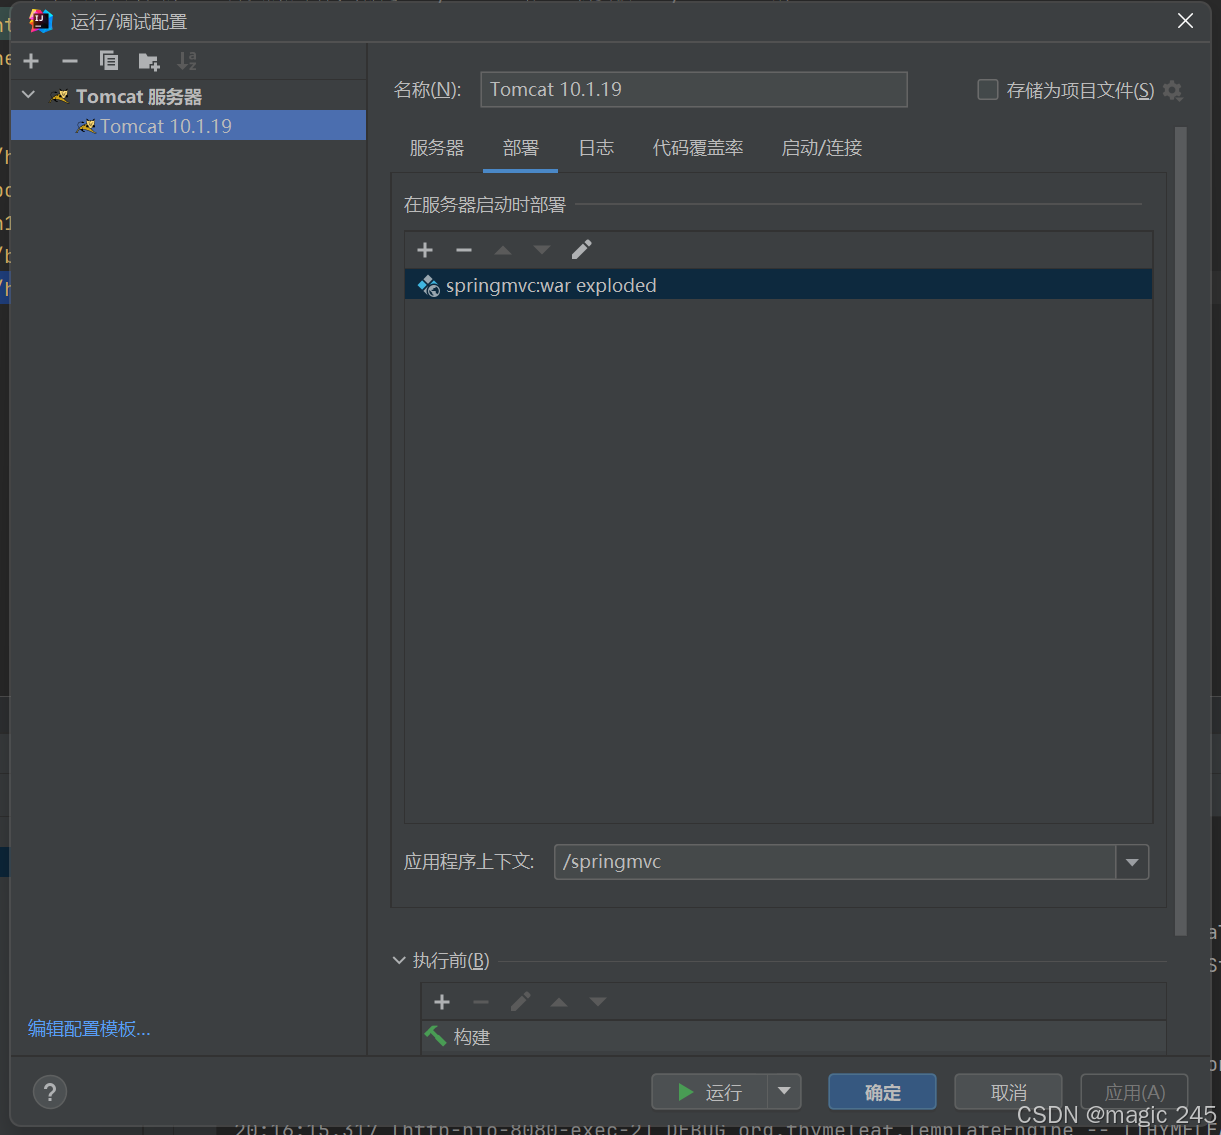Cancel dialog with 取消 button
This screenshot has width=1221, height=1135.
pos(1008,1092)
